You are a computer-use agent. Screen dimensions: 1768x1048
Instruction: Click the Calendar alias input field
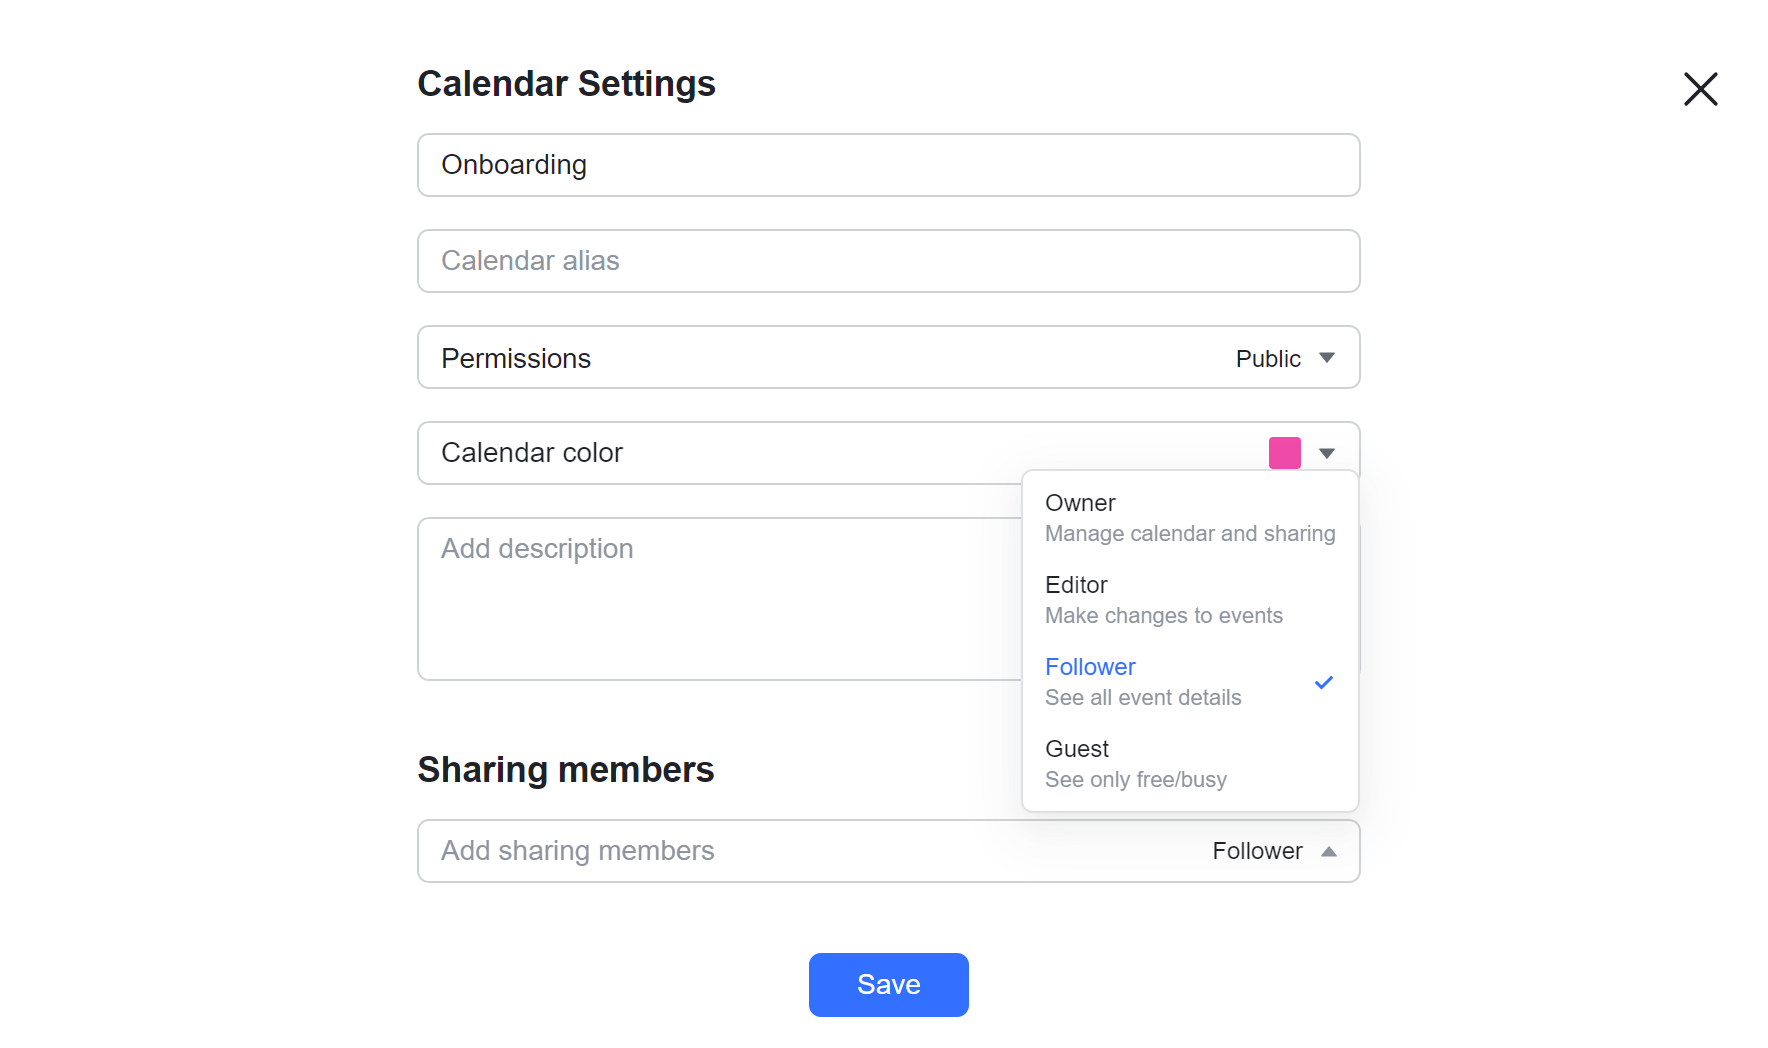coord(888,261)
